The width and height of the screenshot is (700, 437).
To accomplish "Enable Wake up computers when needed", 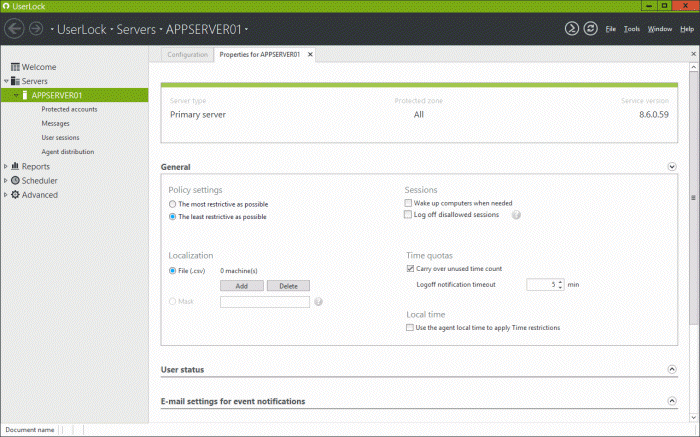I will click(408, 203).
